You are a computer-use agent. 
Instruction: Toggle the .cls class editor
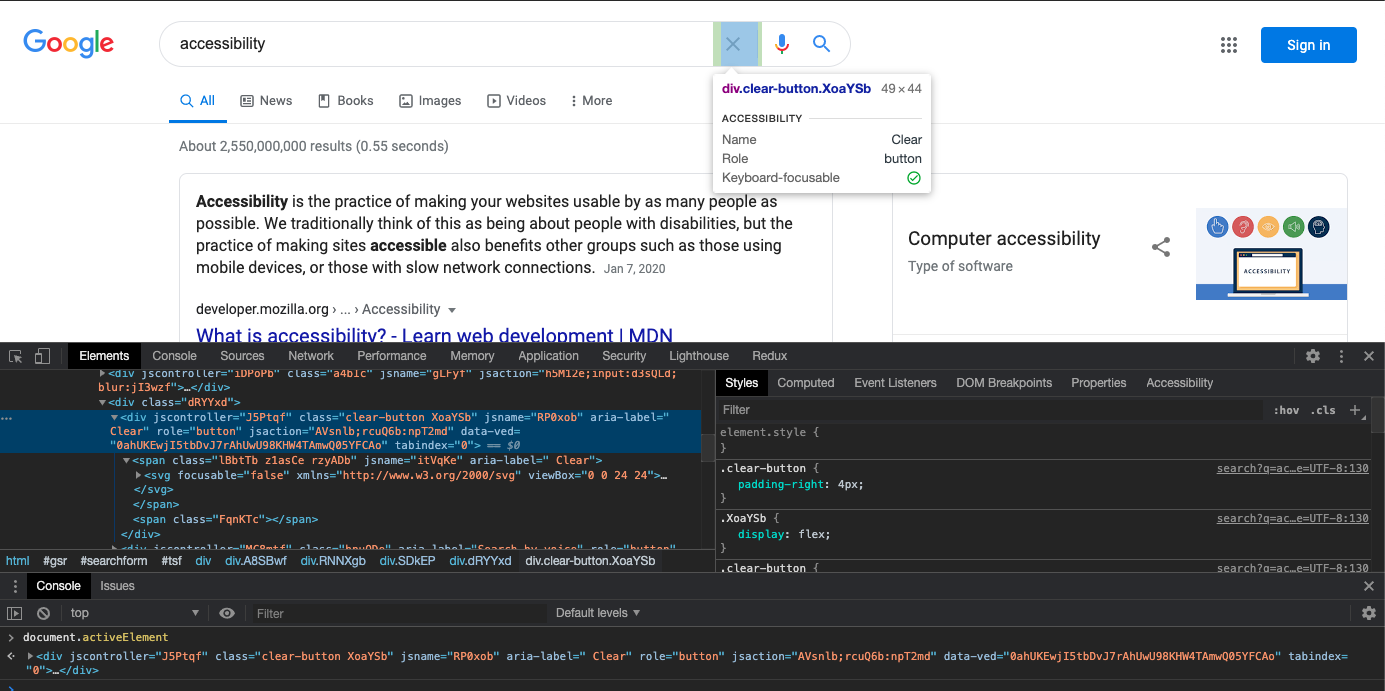pyautogui.click(x=1325, y=410)
